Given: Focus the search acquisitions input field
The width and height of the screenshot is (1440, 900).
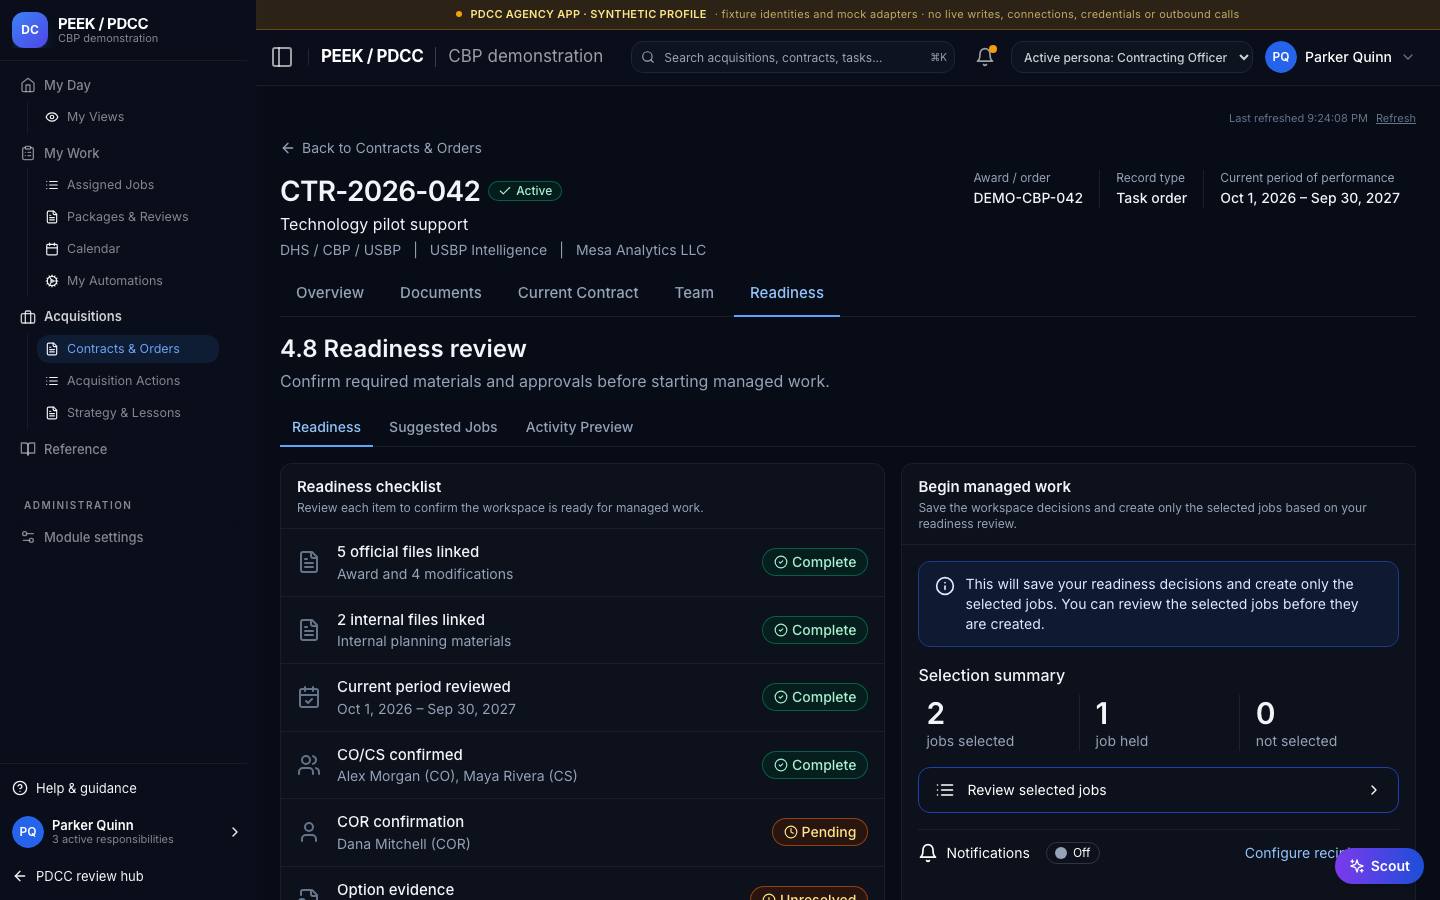Looking at the screenshot, I should [793, 57].
